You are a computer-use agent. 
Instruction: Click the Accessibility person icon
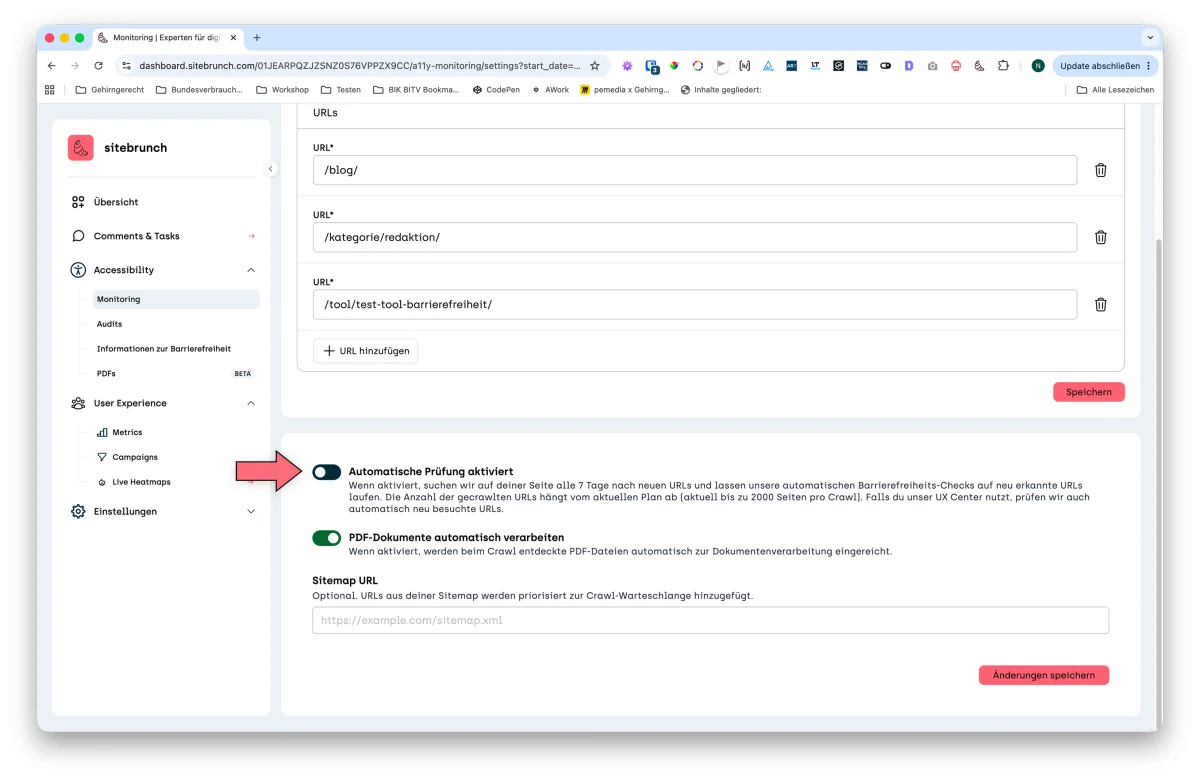tap(78, 270)
